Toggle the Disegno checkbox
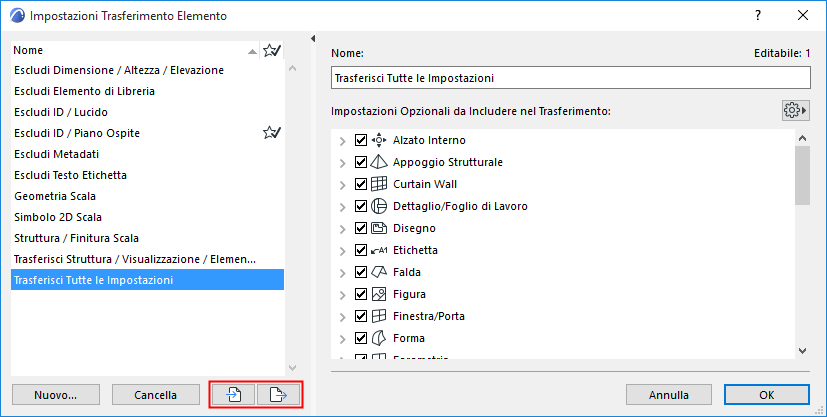 (x=361, y=228)
